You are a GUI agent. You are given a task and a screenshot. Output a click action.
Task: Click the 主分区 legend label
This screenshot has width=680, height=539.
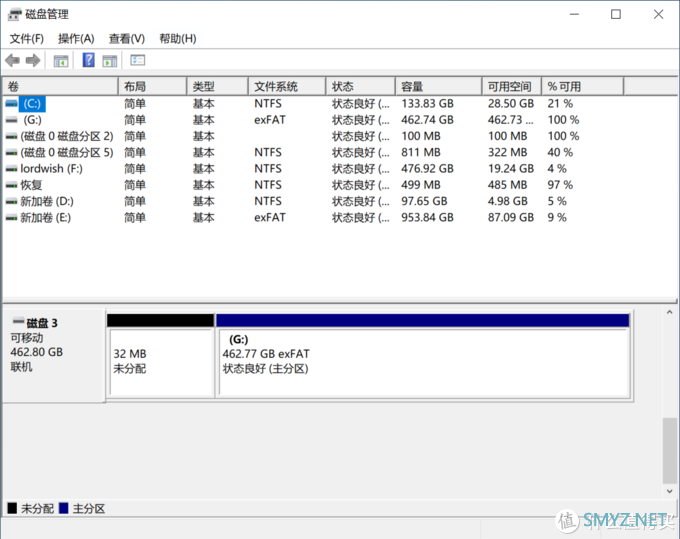click(89, 509)
